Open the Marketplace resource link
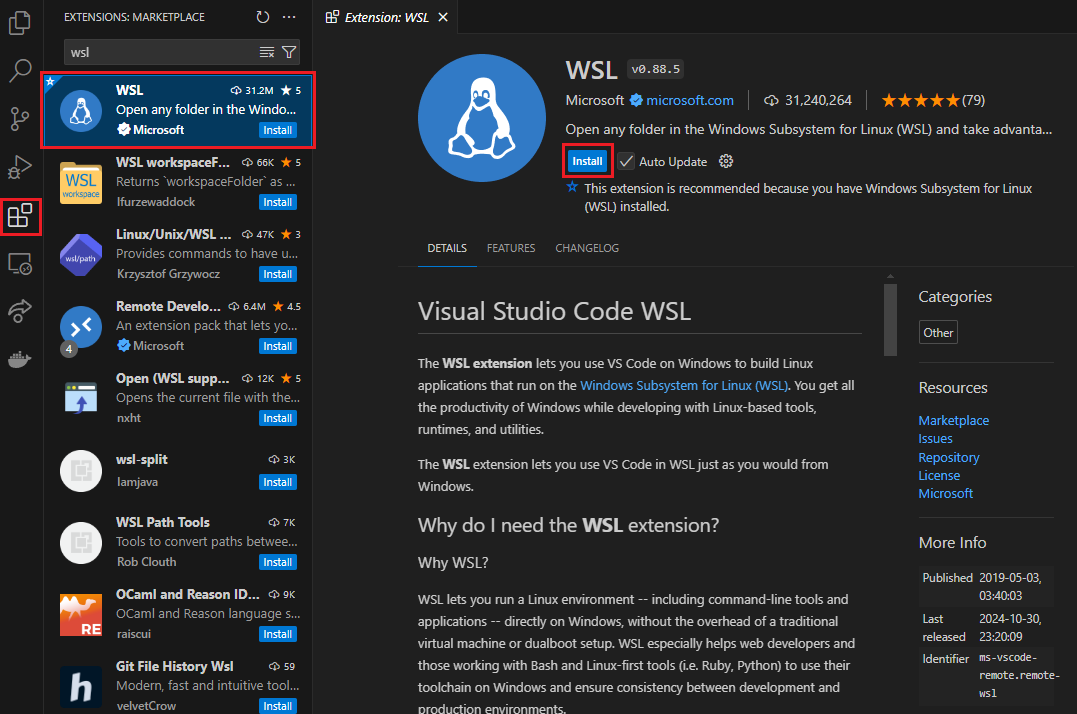The image size is (1077, 714). [953, 420]
